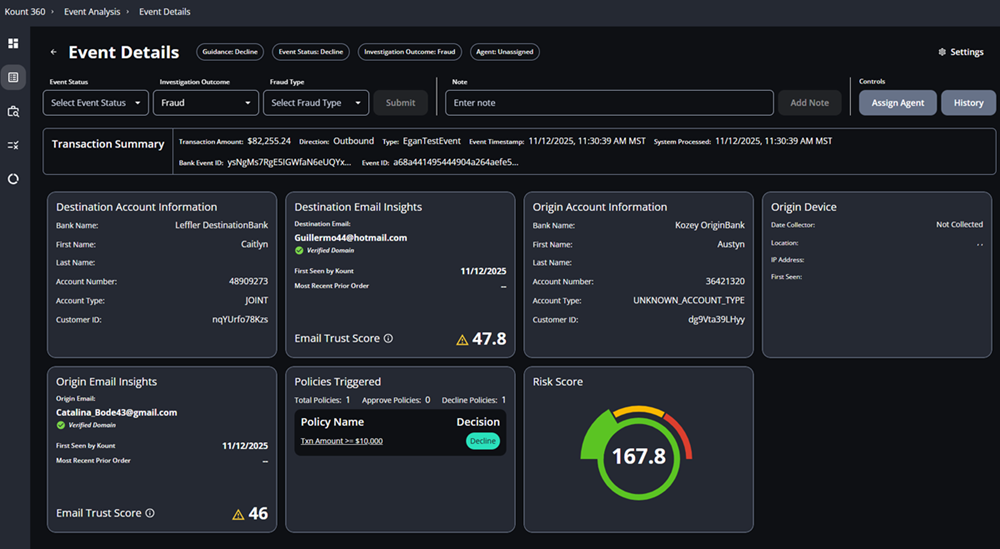Click into the Enter note field

click(609, 103)
